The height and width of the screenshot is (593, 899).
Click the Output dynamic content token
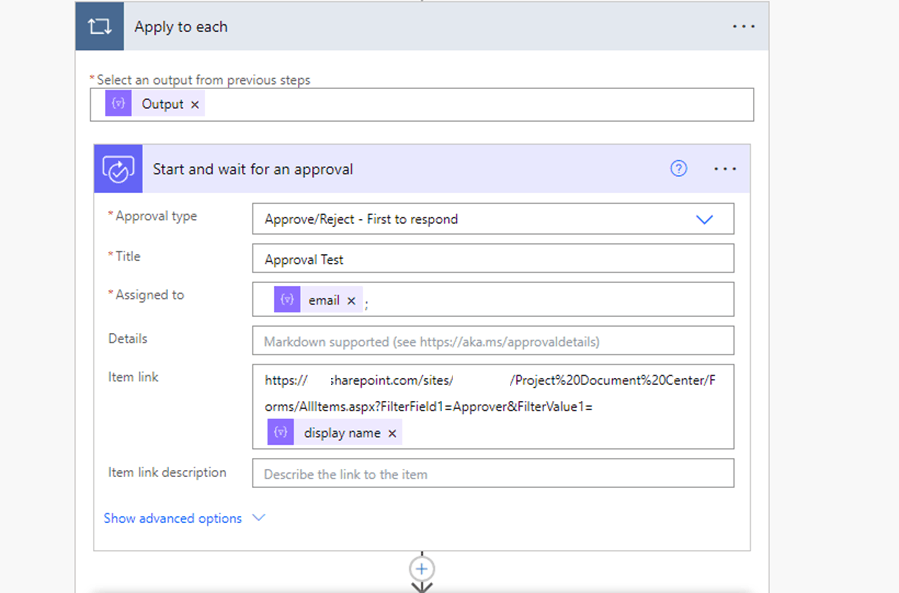155,104
